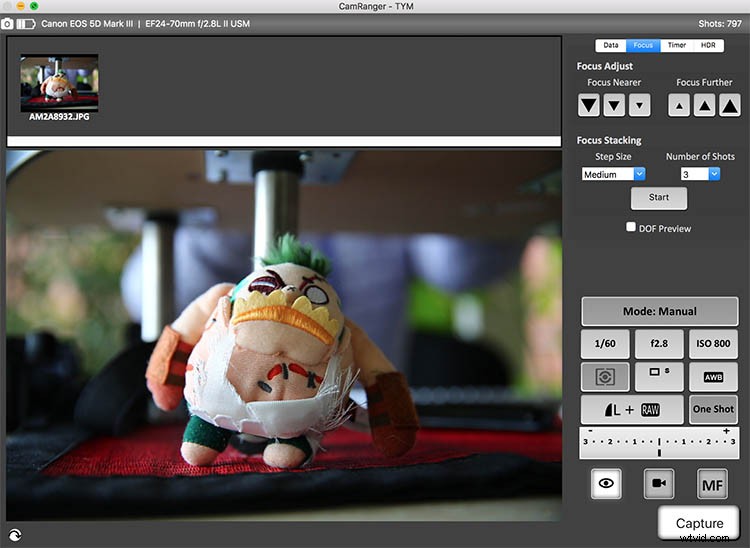Click the Capture button

[699, 523]
